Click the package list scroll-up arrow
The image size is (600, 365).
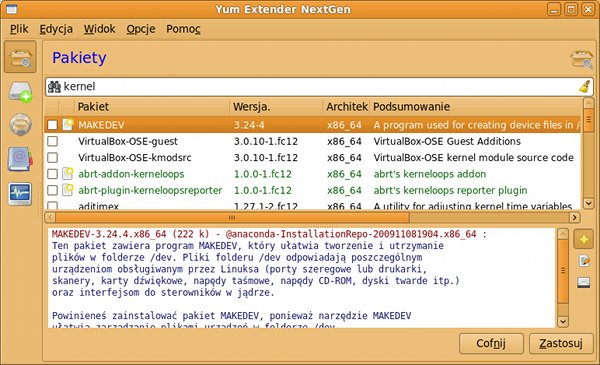(589, 103)
